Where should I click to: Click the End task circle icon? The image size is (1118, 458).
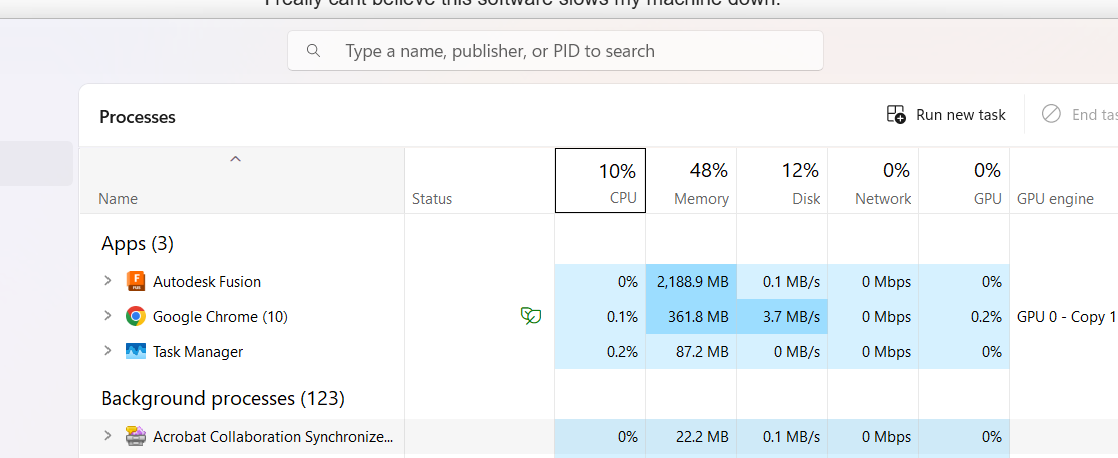(x=1051, y=114)
